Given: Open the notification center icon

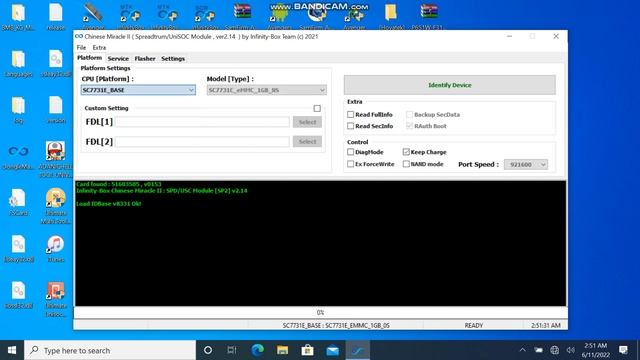Looking at the screenshot, I should click(623, 350).
